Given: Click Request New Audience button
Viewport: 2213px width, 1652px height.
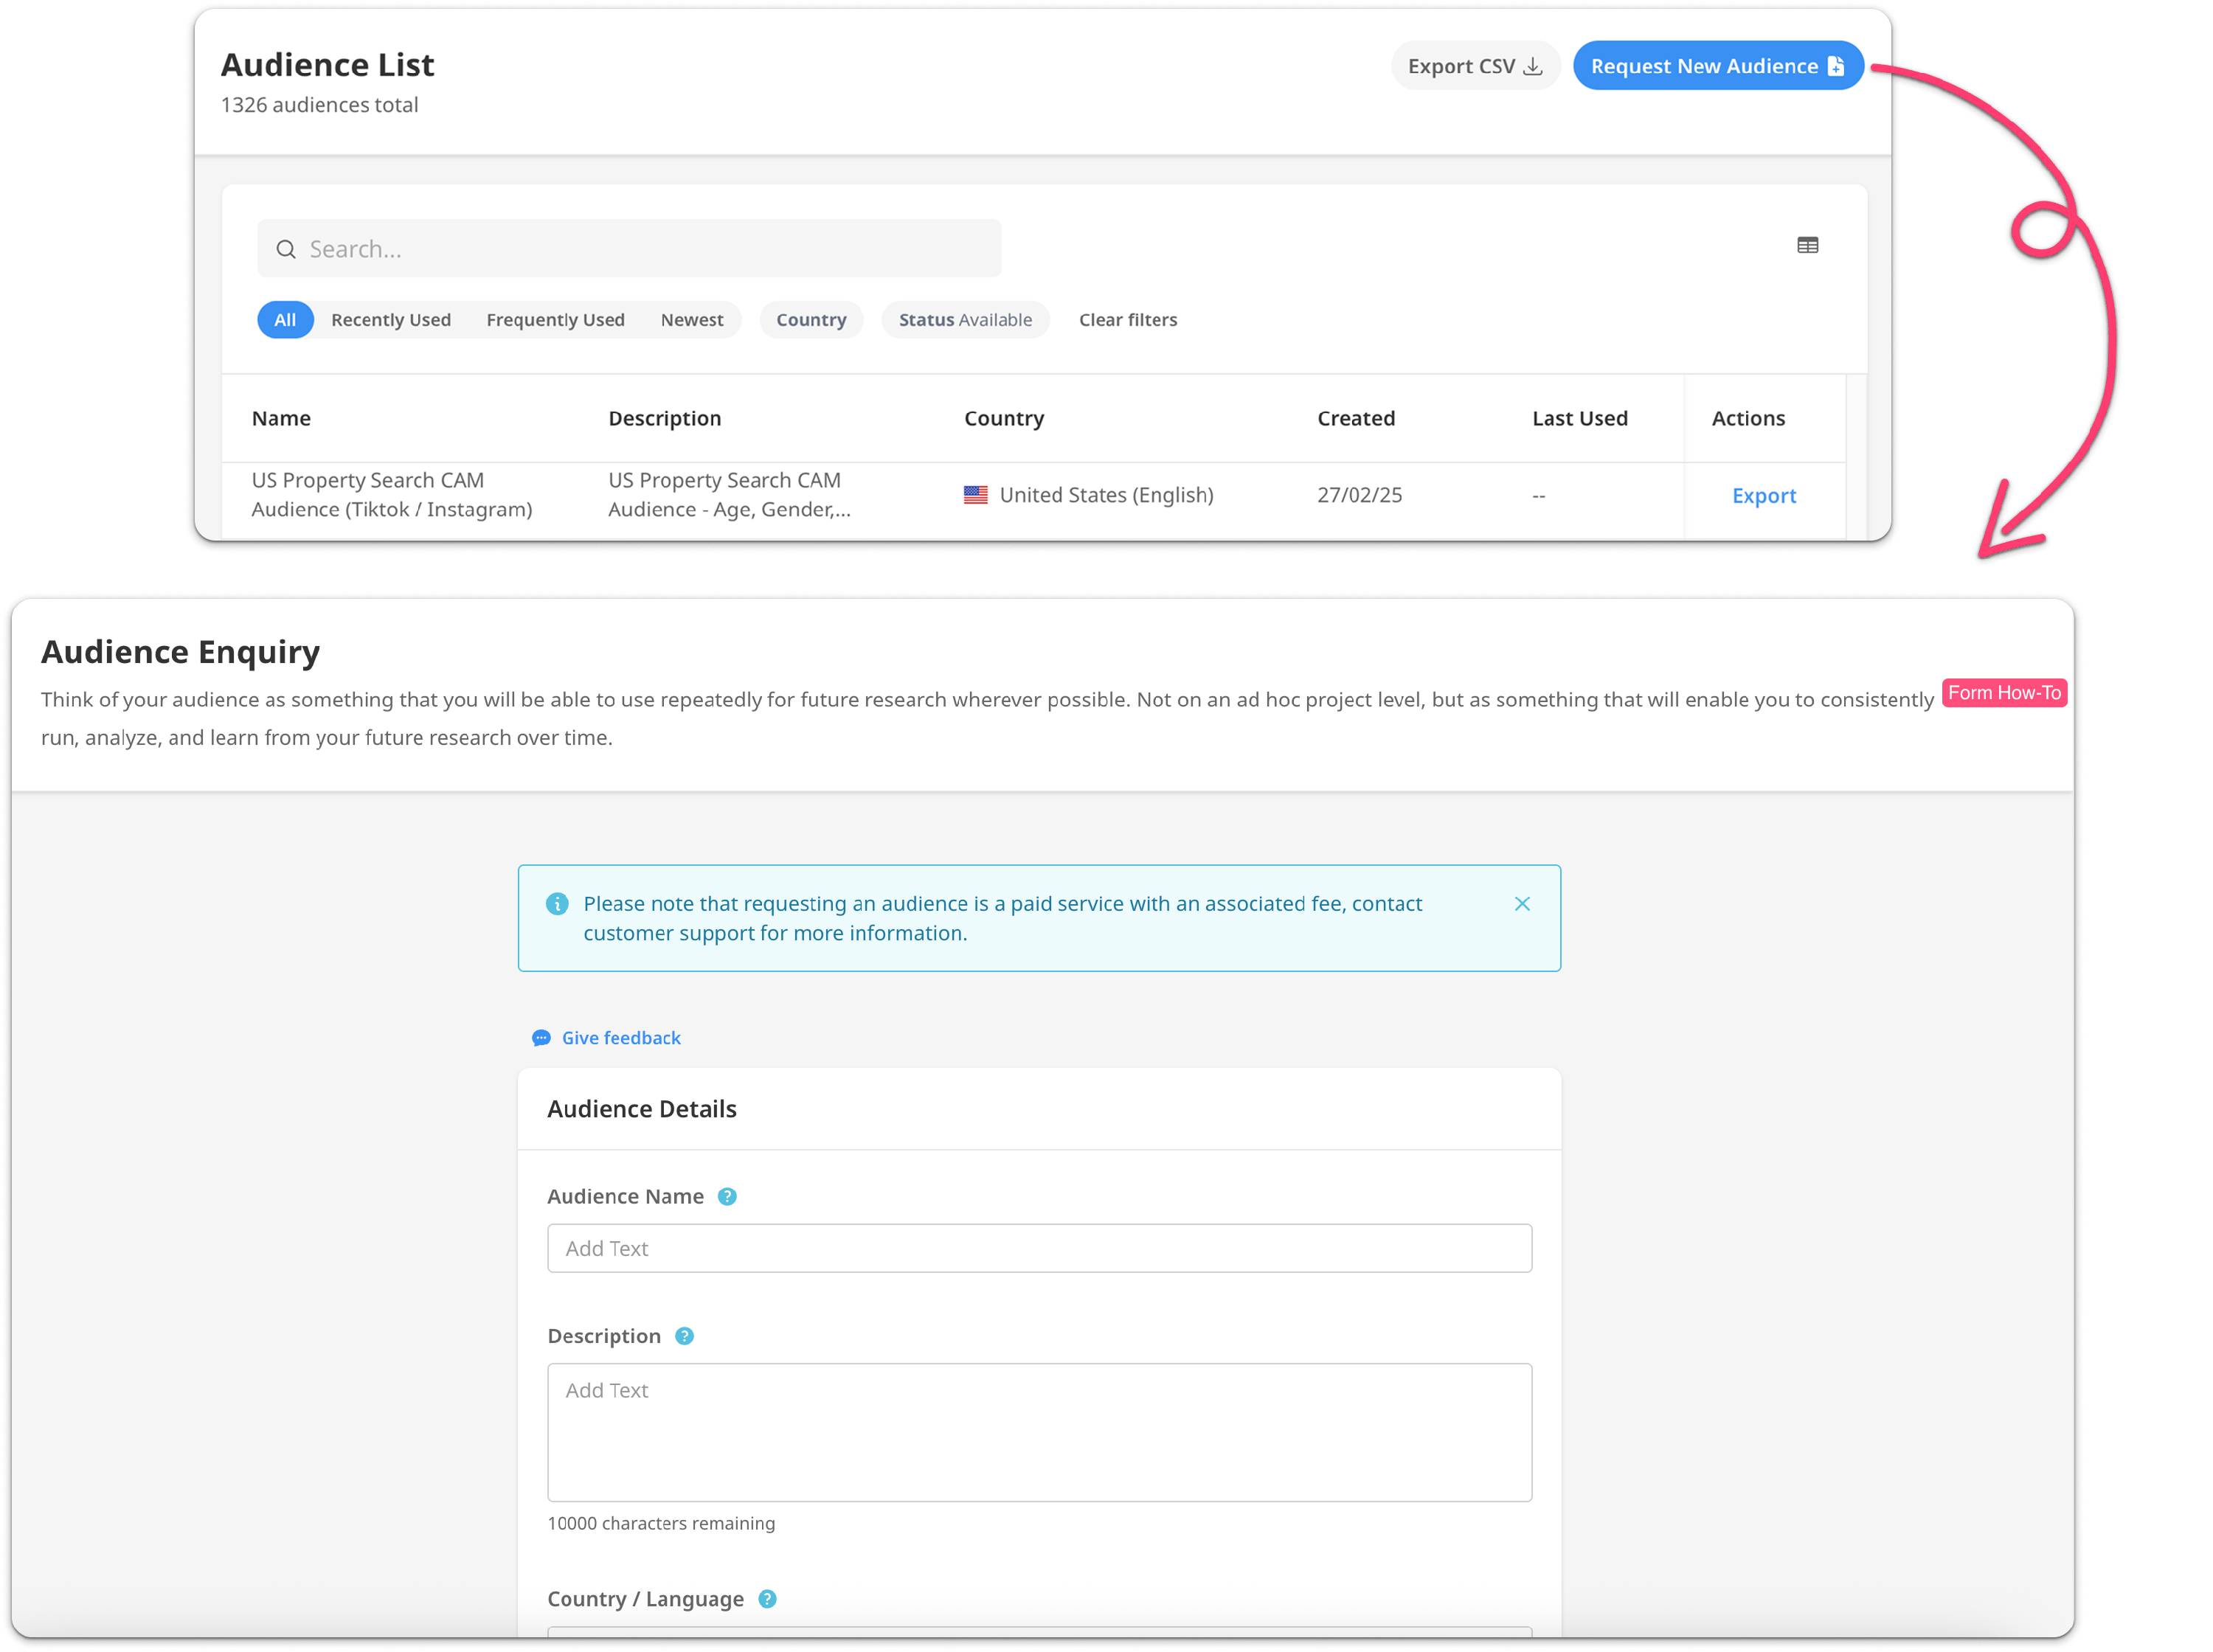Looking at the screenshot, I should tap(1717, 66).
